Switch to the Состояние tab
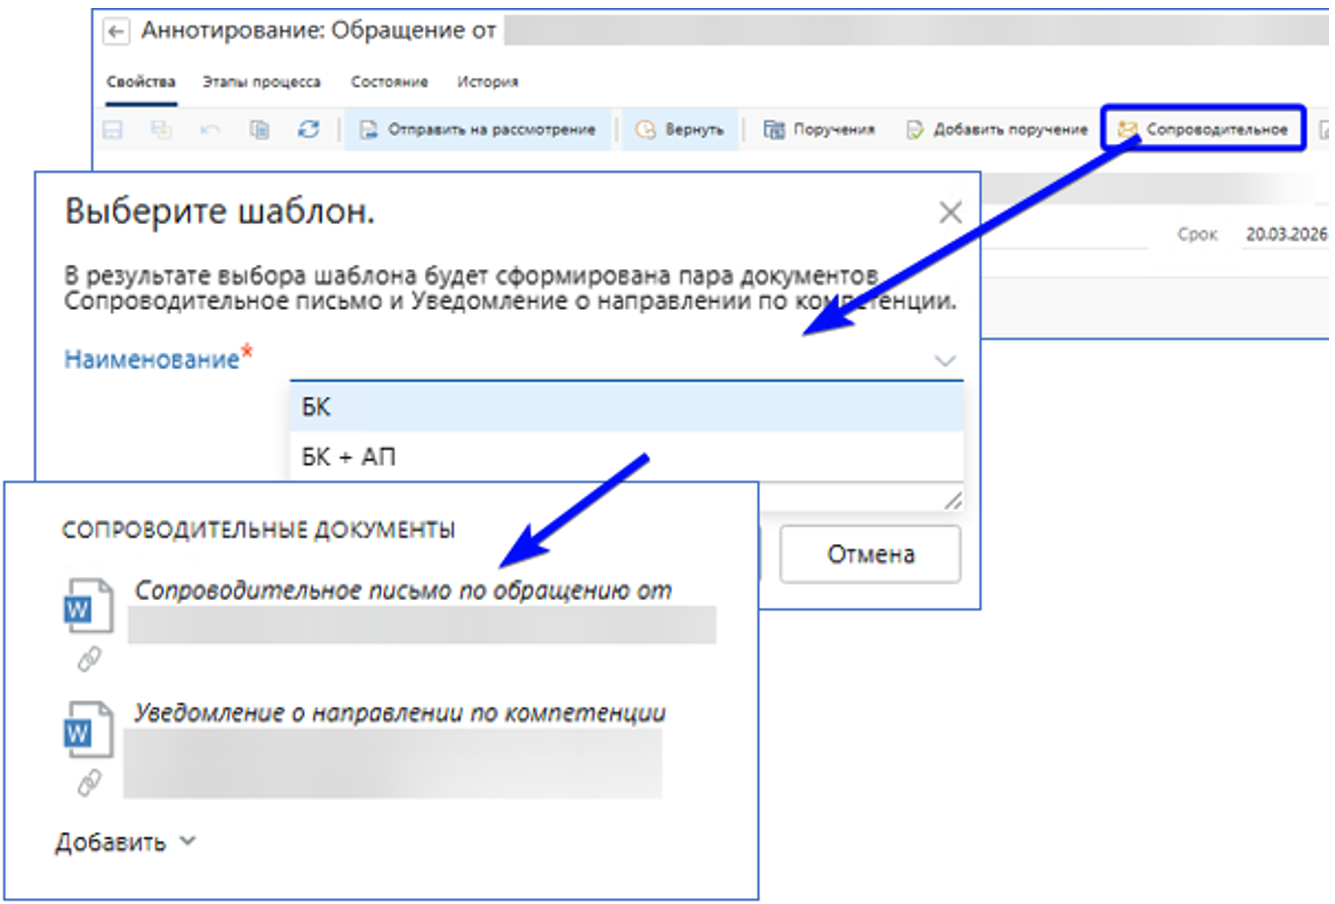Viewport: 1335px width, 904px height. 389,82
